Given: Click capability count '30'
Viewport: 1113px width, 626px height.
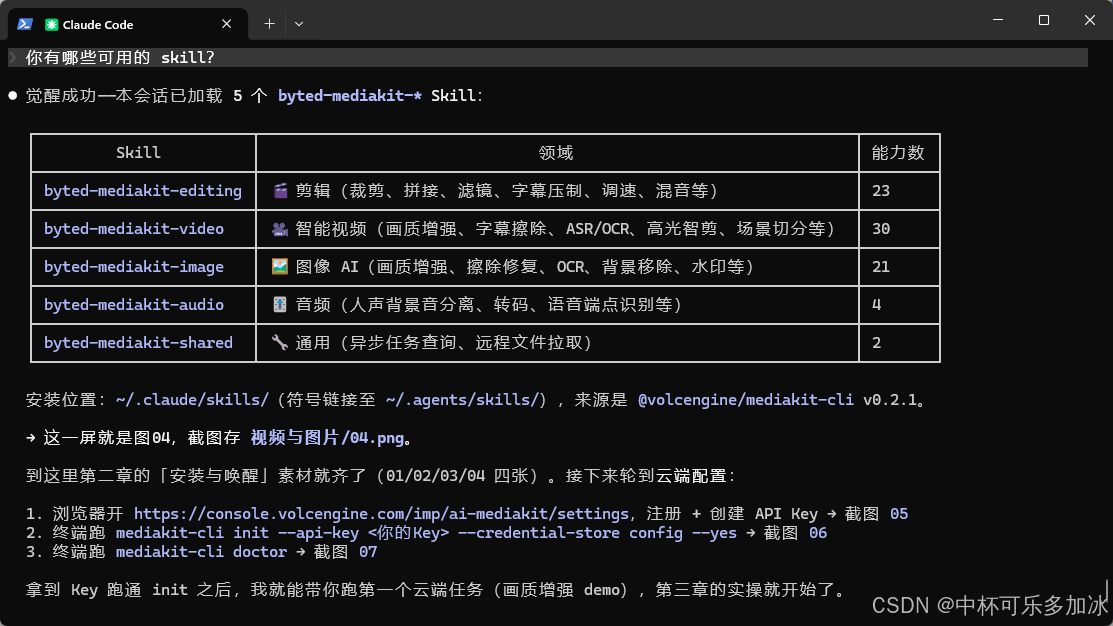Looking at the screenshot, I should click(881, 229).
